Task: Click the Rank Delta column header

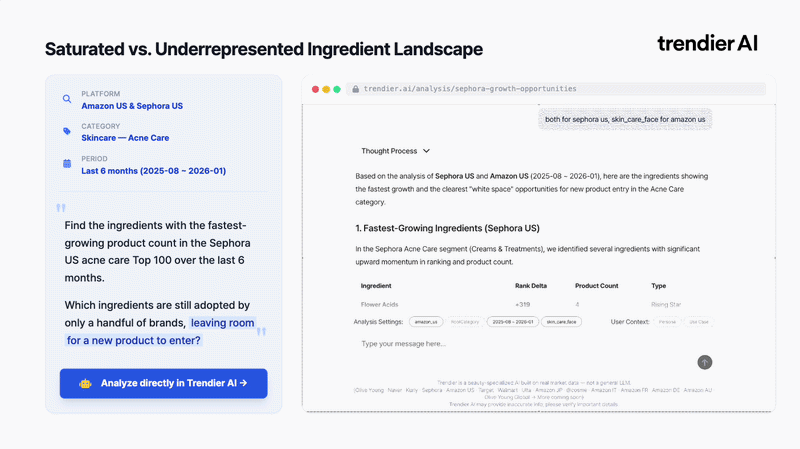Action: pos(530,285)
